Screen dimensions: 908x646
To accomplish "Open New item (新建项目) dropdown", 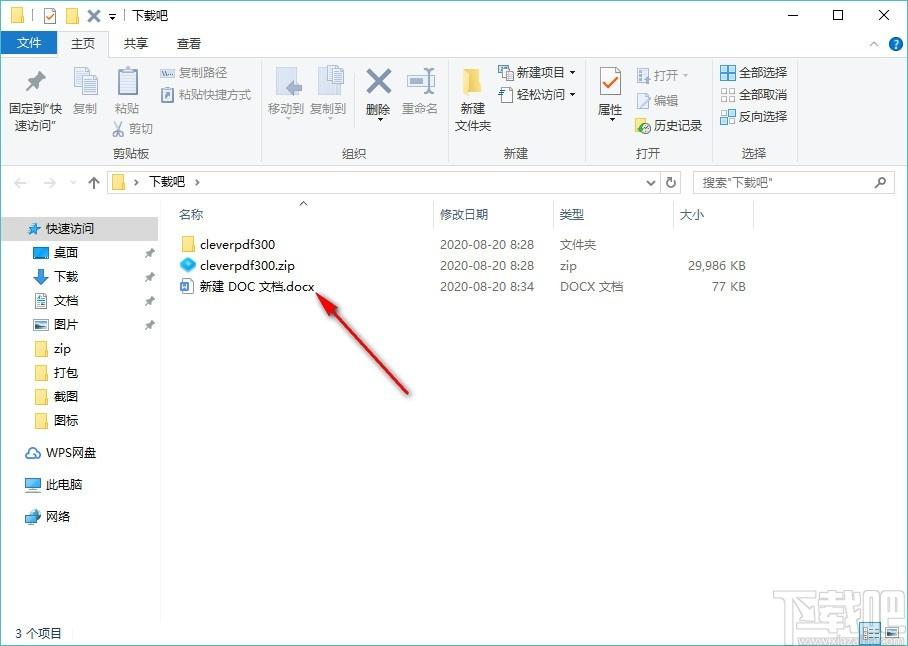I will click(537, 73).
